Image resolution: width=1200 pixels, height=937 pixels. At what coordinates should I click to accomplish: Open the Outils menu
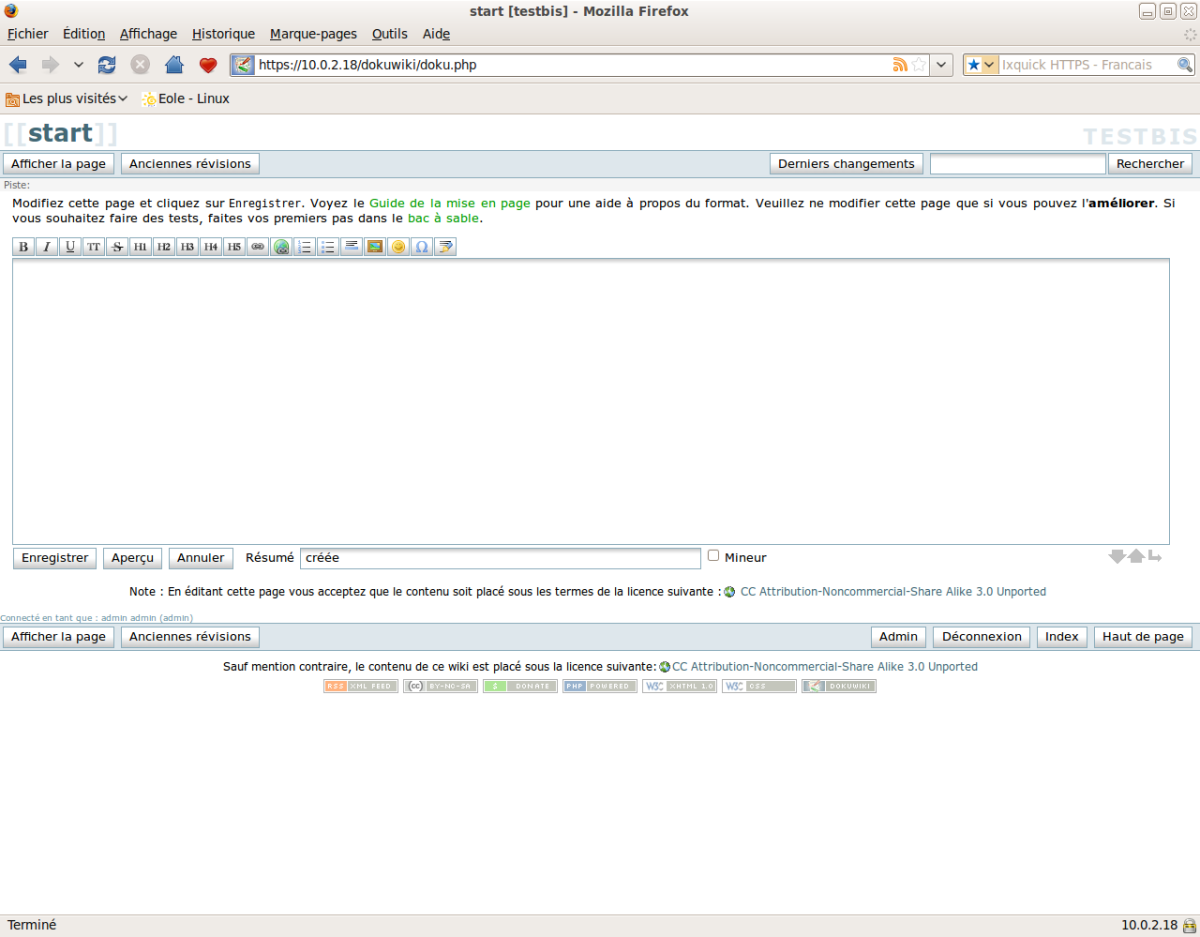(x=390, y=34)
